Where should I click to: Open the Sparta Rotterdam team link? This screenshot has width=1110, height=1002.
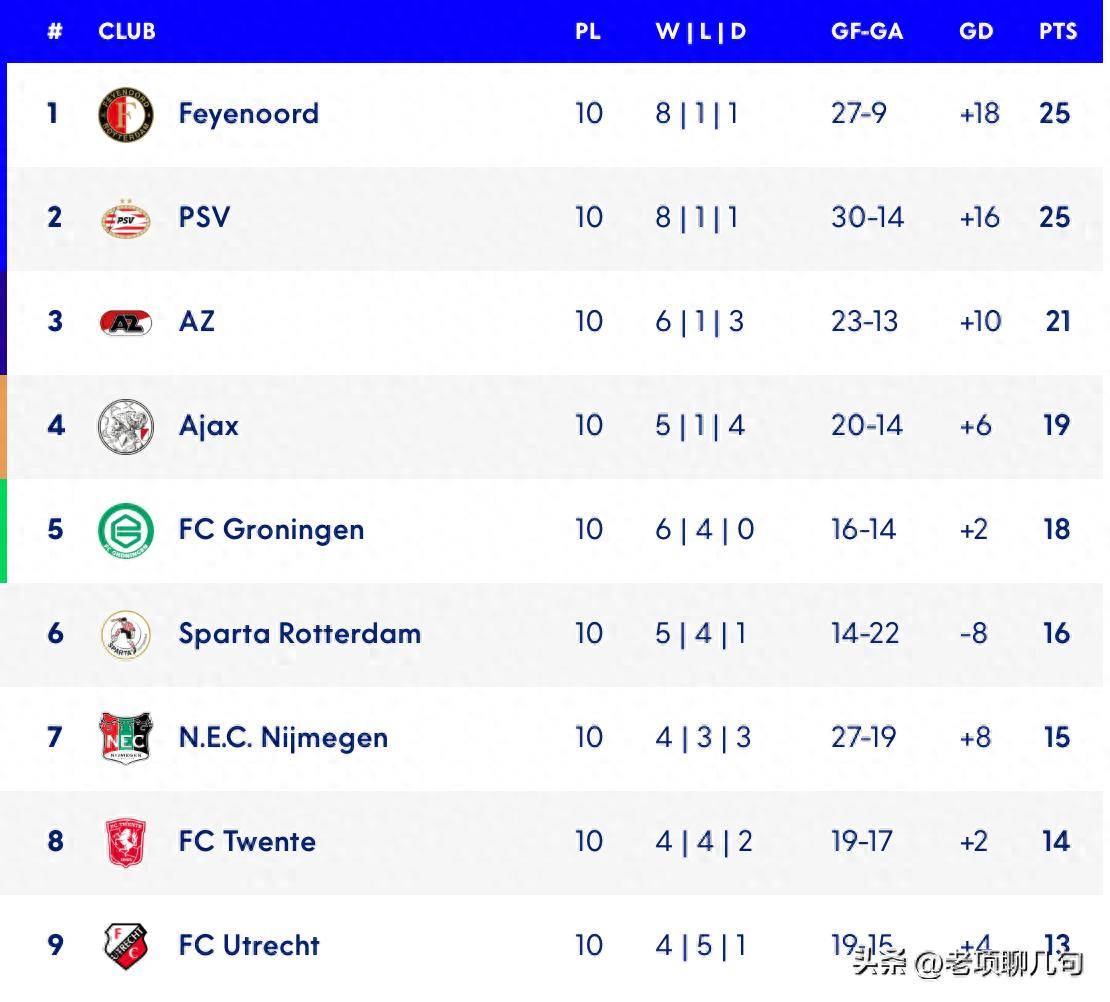[300, 634]
